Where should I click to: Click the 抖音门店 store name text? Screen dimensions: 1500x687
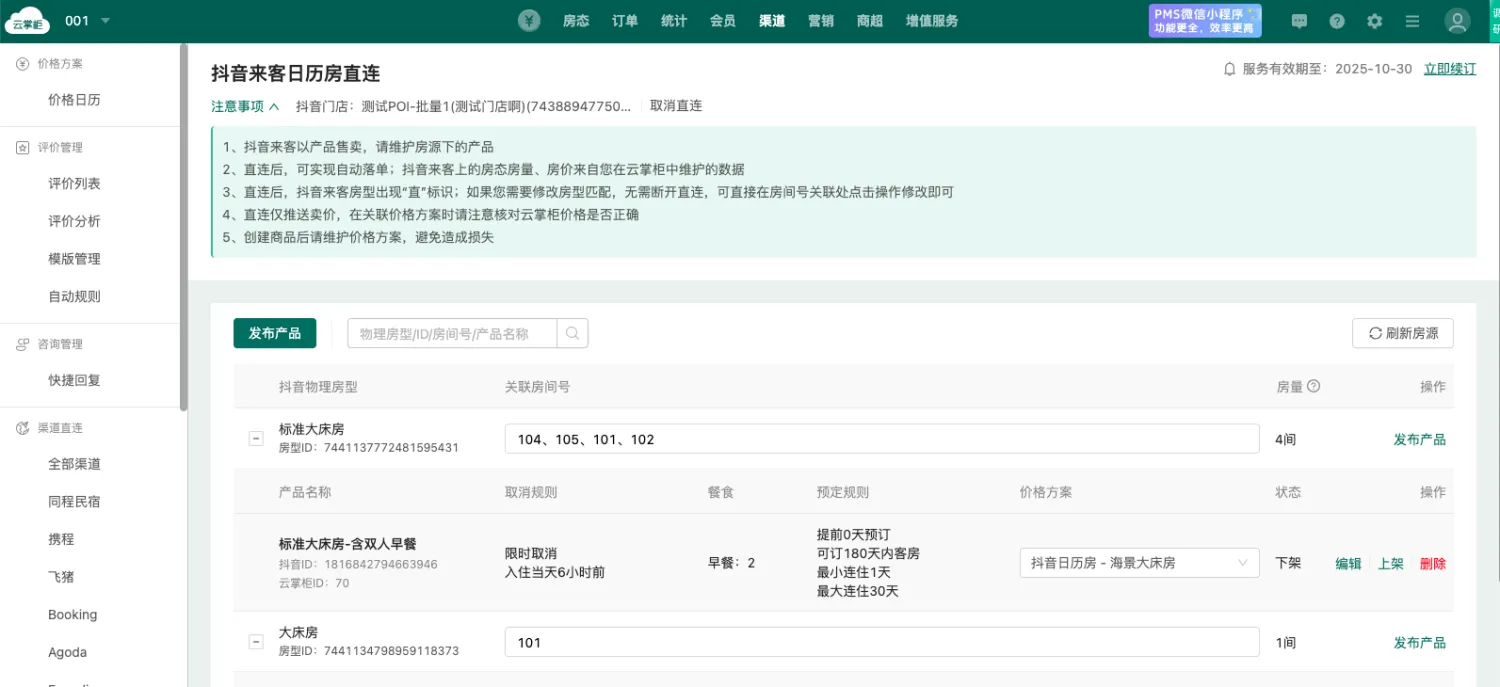point(464,105)
